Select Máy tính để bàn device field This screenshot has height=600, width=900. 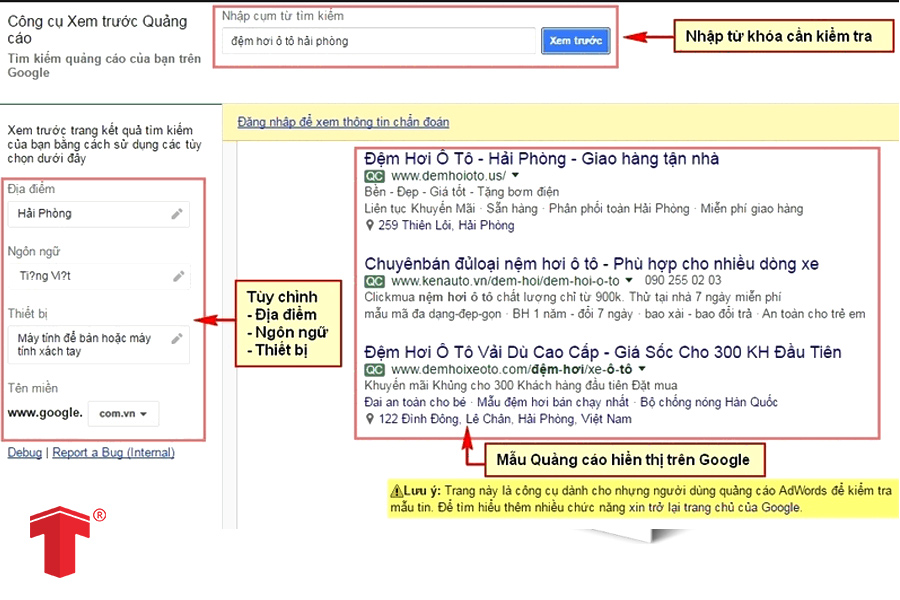[99, 344]
